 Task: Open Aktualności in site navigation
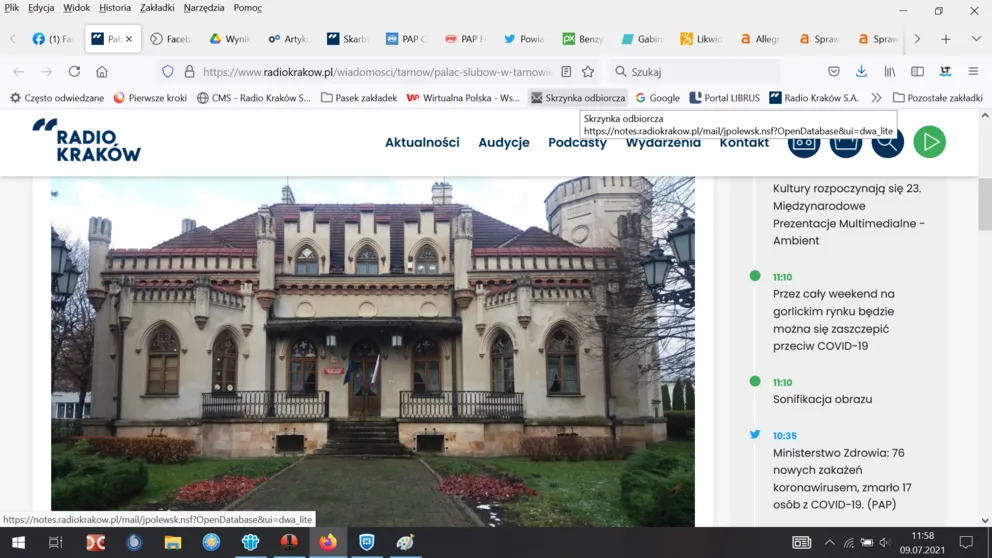(x=422, y=142)
